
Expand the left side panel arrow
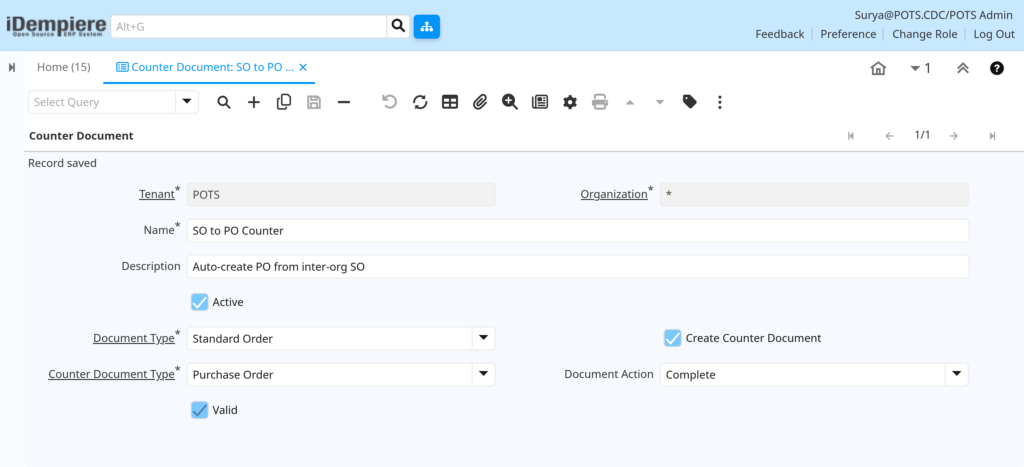pyautogui.click(x=12, y=67)
